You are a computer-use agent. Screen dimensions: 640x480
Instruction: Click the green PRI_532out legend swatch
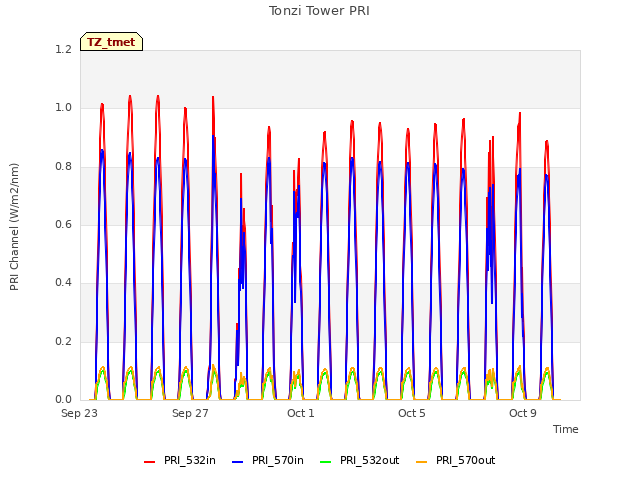point(326,461)
